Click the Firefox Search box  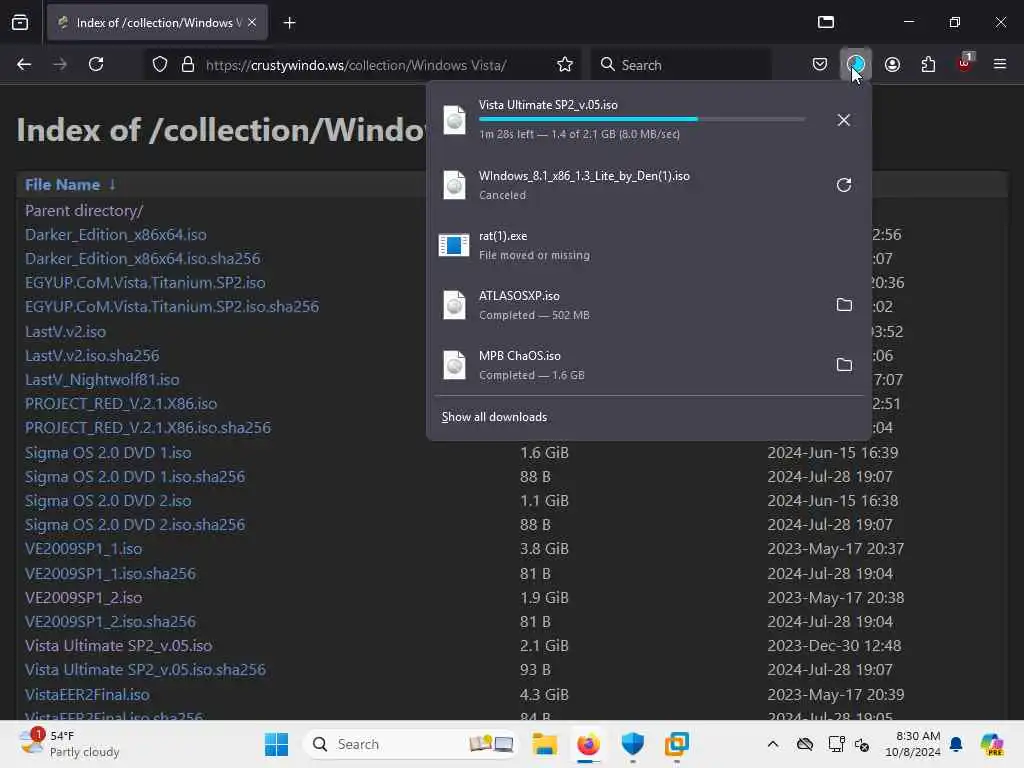[681, 65]
